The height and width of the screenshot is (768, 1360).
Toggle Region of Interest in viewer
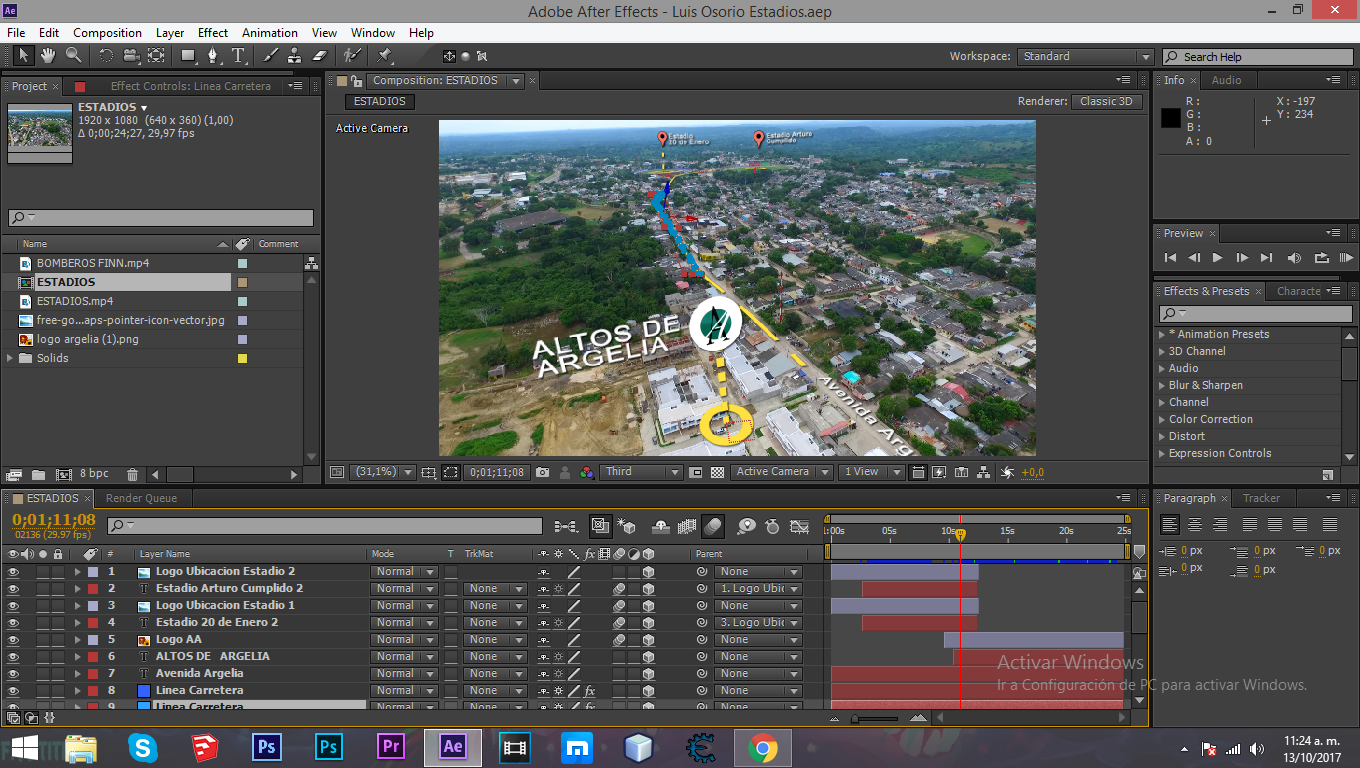(451, 472)
